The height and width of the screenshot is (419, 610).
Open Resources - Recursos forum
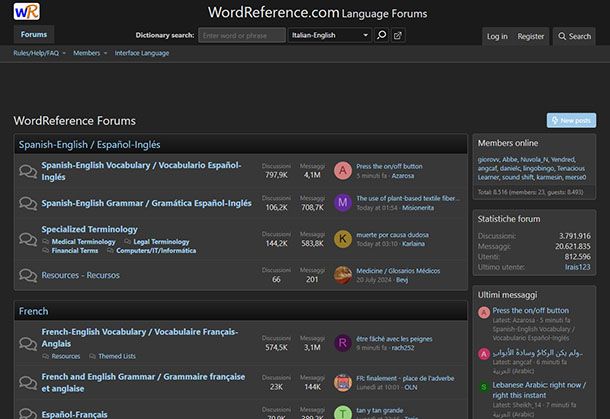click(81, 275)
